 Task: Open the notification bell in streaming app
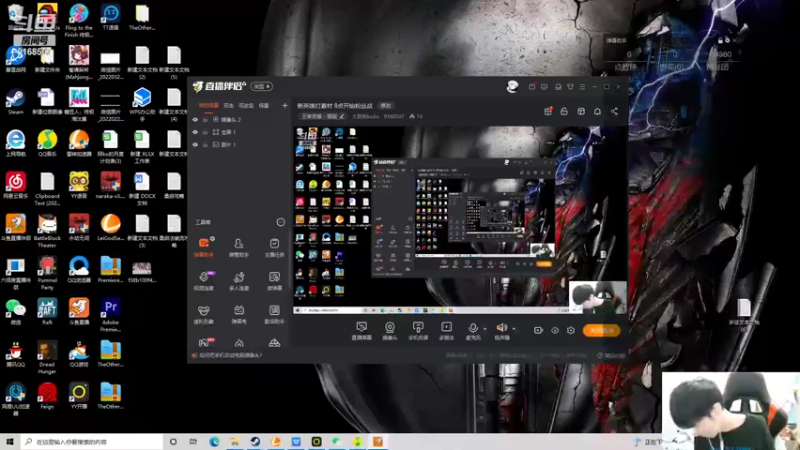(x=597, y=111)
